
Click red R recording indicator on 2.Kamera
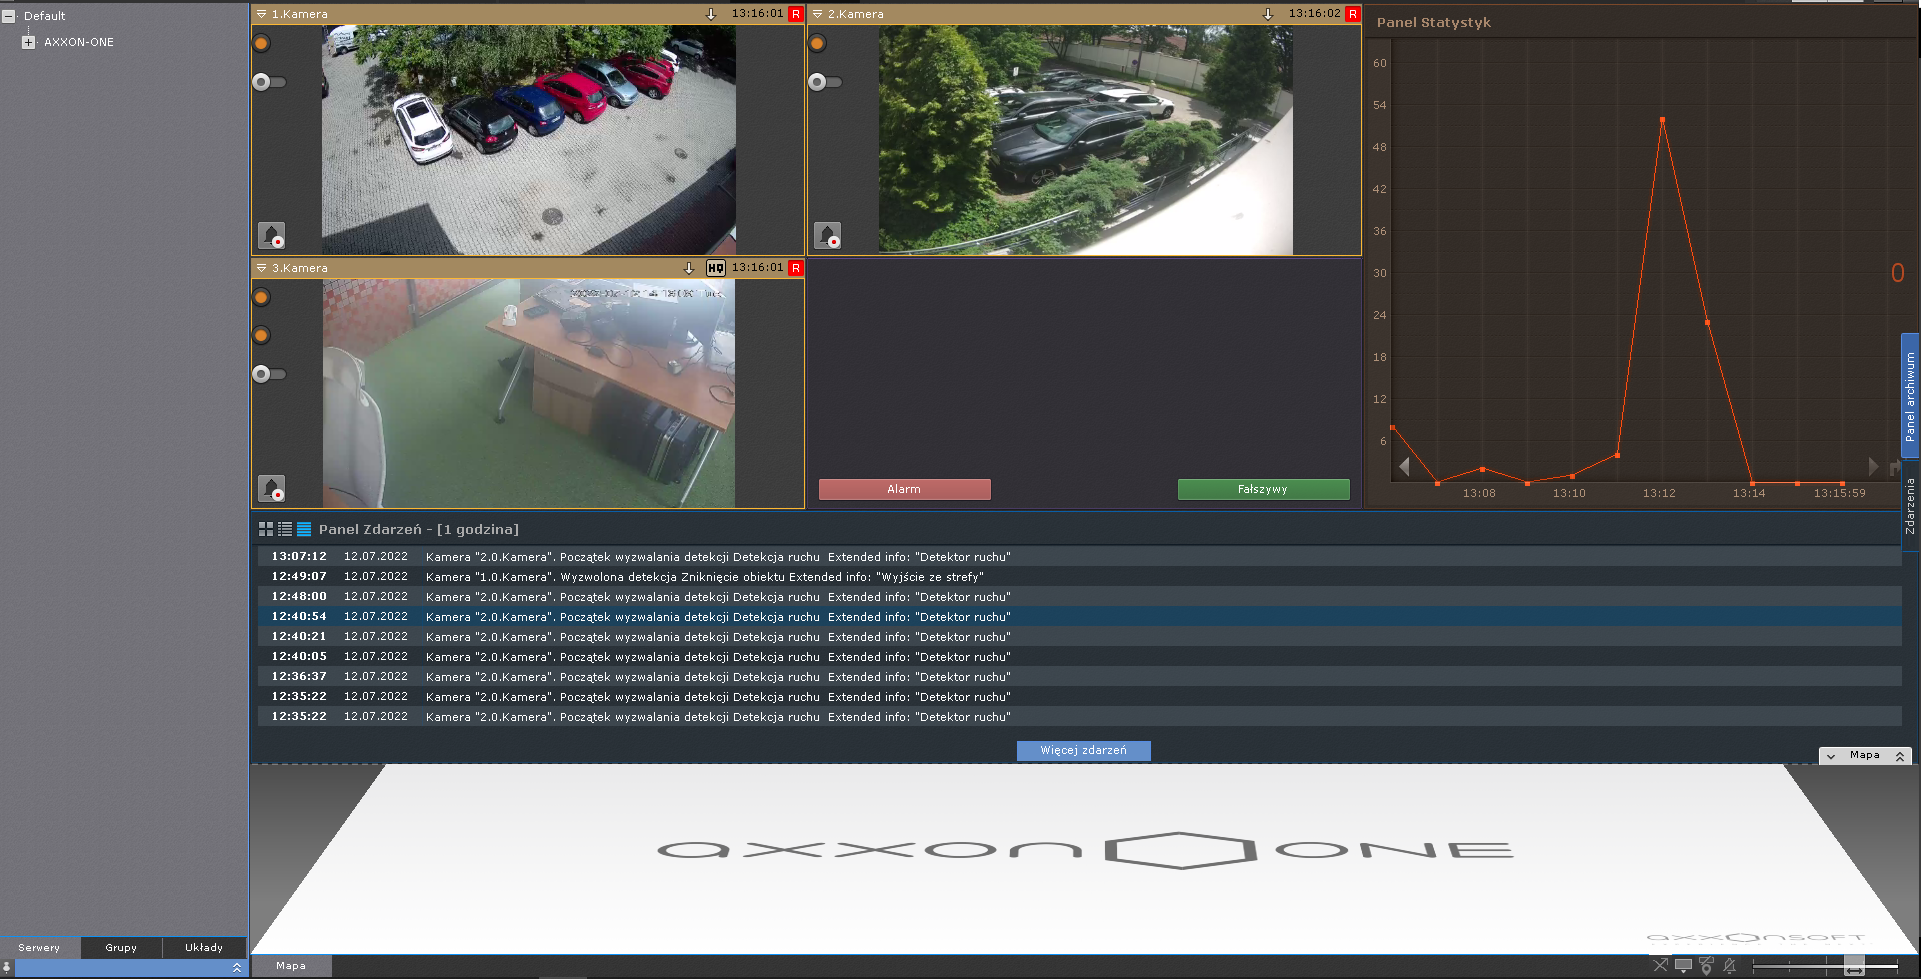(1353, 14)
